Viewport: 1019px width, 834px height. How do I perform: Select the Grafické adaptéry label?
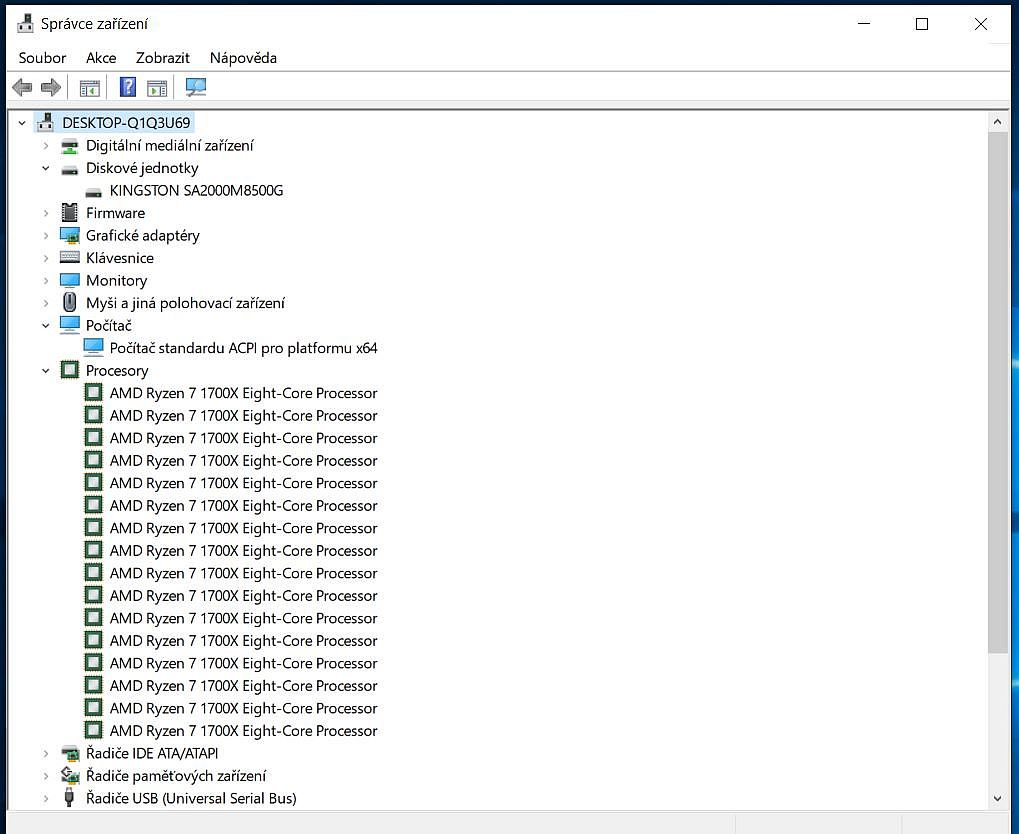coord(142,235)
